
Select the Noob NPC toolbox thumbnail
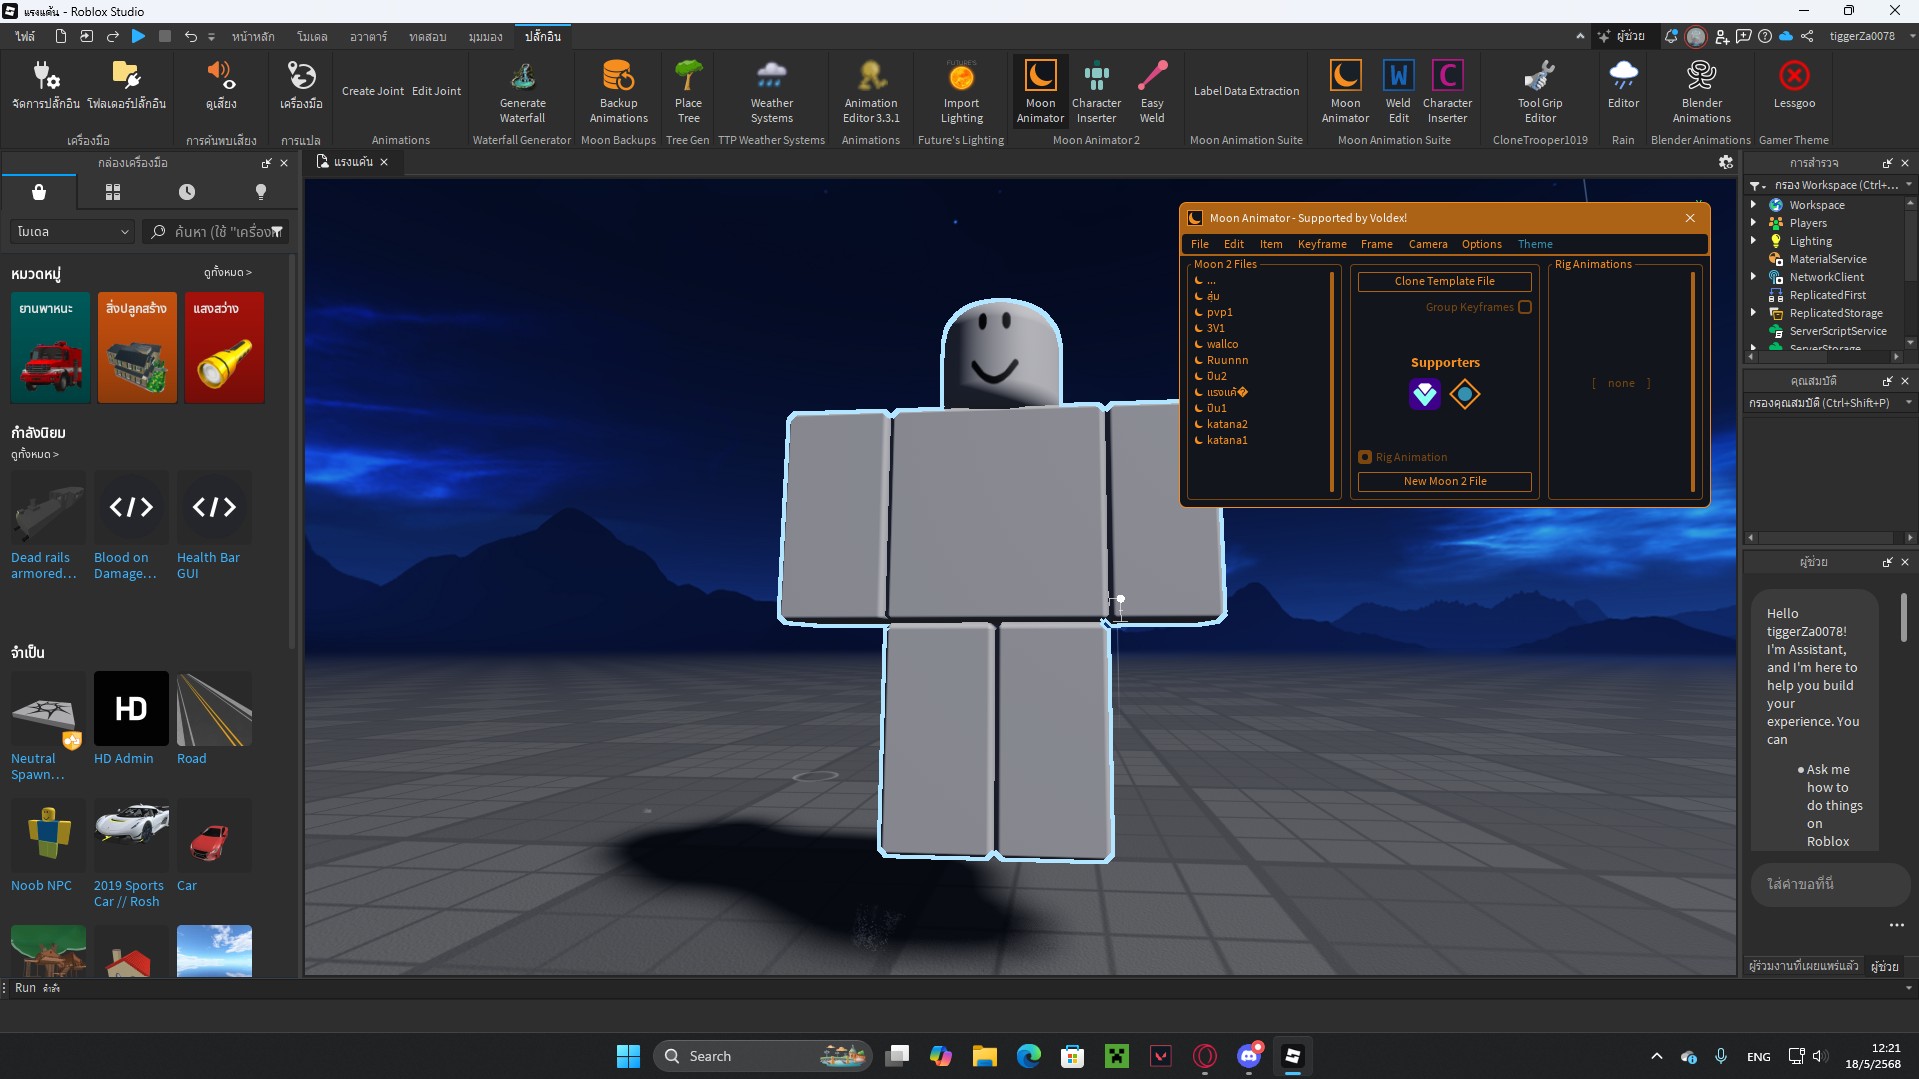(x=48, y=835)
